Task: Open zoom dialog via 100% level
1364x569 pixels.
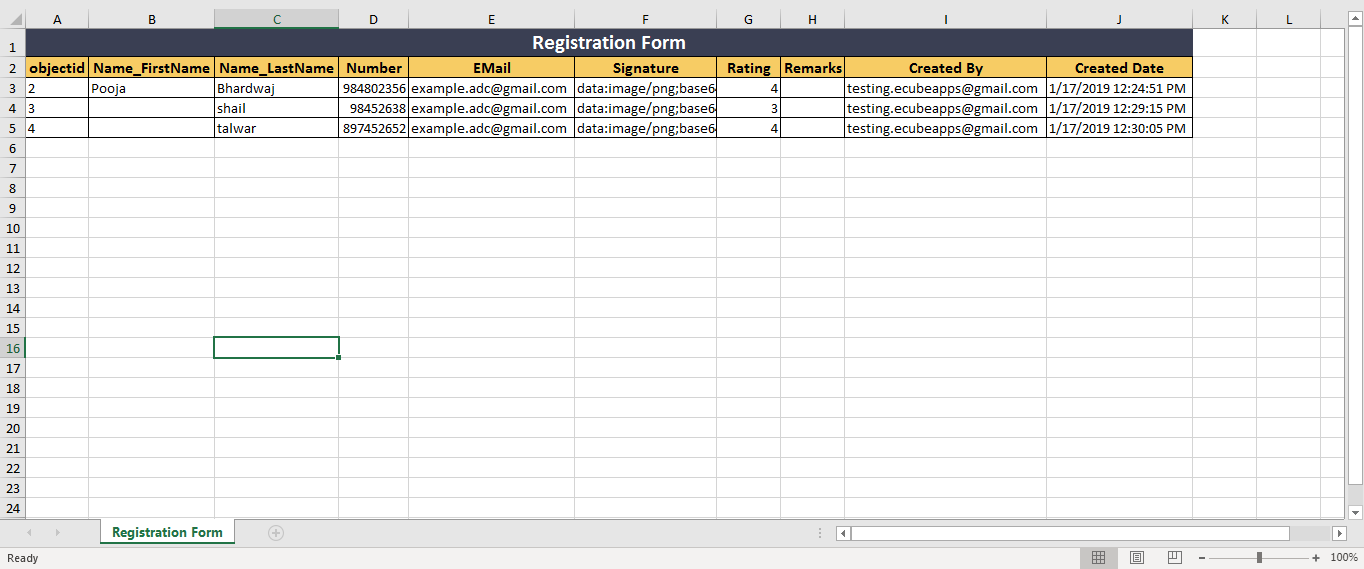Action: [1343, 558]
